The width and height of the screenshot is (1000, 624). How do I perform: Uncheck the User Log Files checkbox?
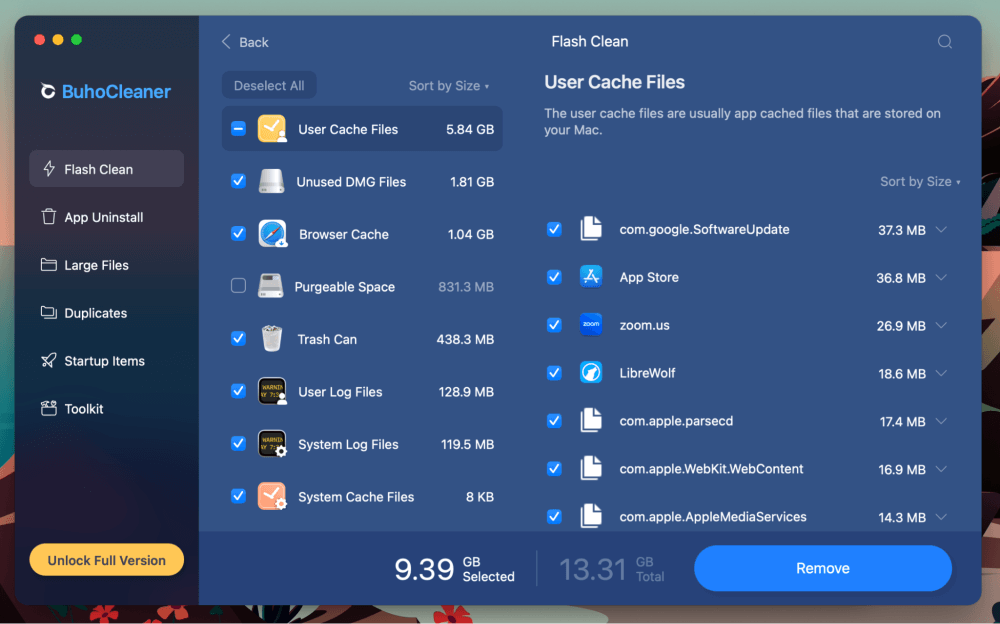[x=238, y=391]
